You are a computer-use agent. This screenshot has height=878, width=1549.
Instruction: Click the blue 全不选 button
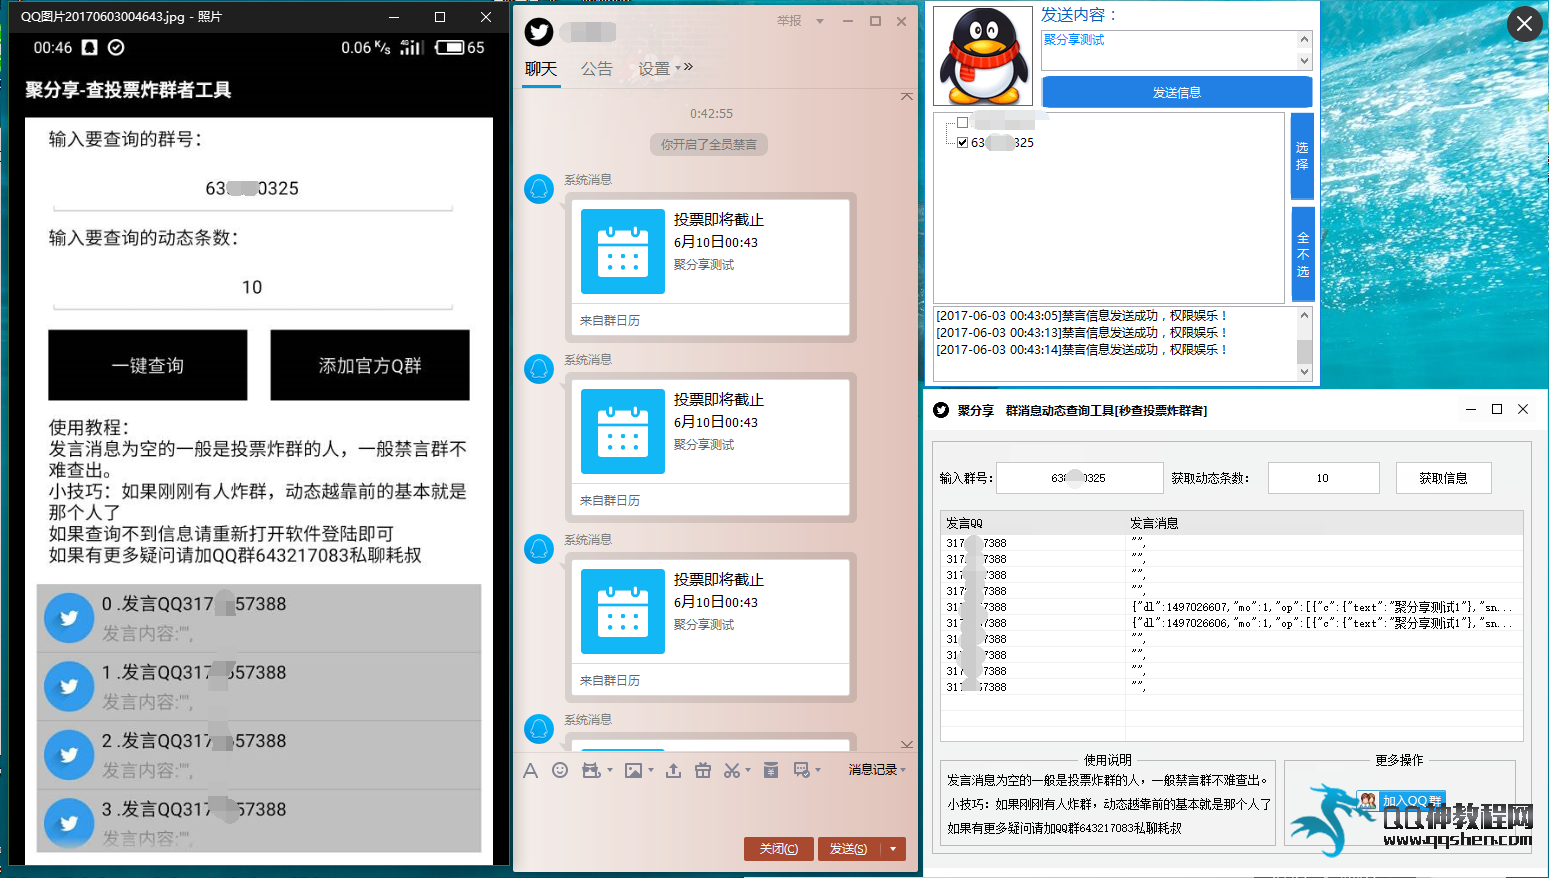click(1302, 254)
